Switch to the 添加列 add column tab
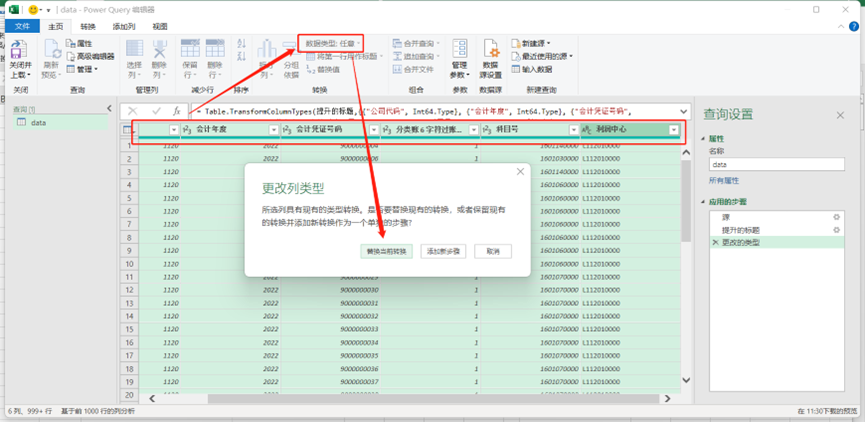This screenshot has width=865, height=422. 124,26
